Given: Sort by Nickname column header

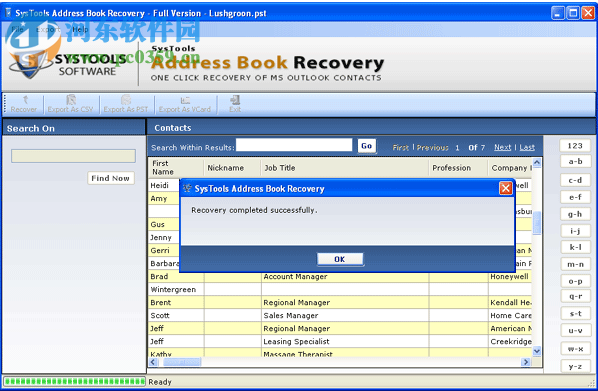Looking at the screenshot, I should coord(232,167).
